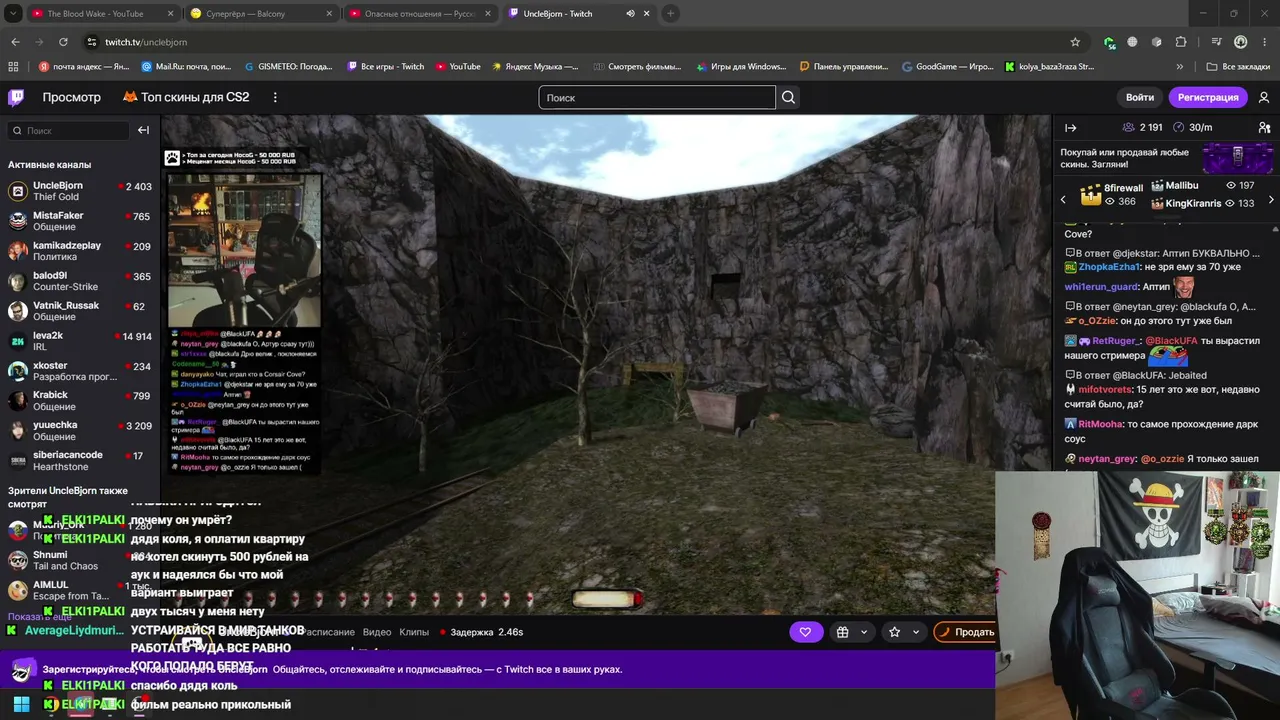Open the tab search dropdown in Chrome
The height and width of the screenshot is (720, 1280).
(x=13, y=14)
